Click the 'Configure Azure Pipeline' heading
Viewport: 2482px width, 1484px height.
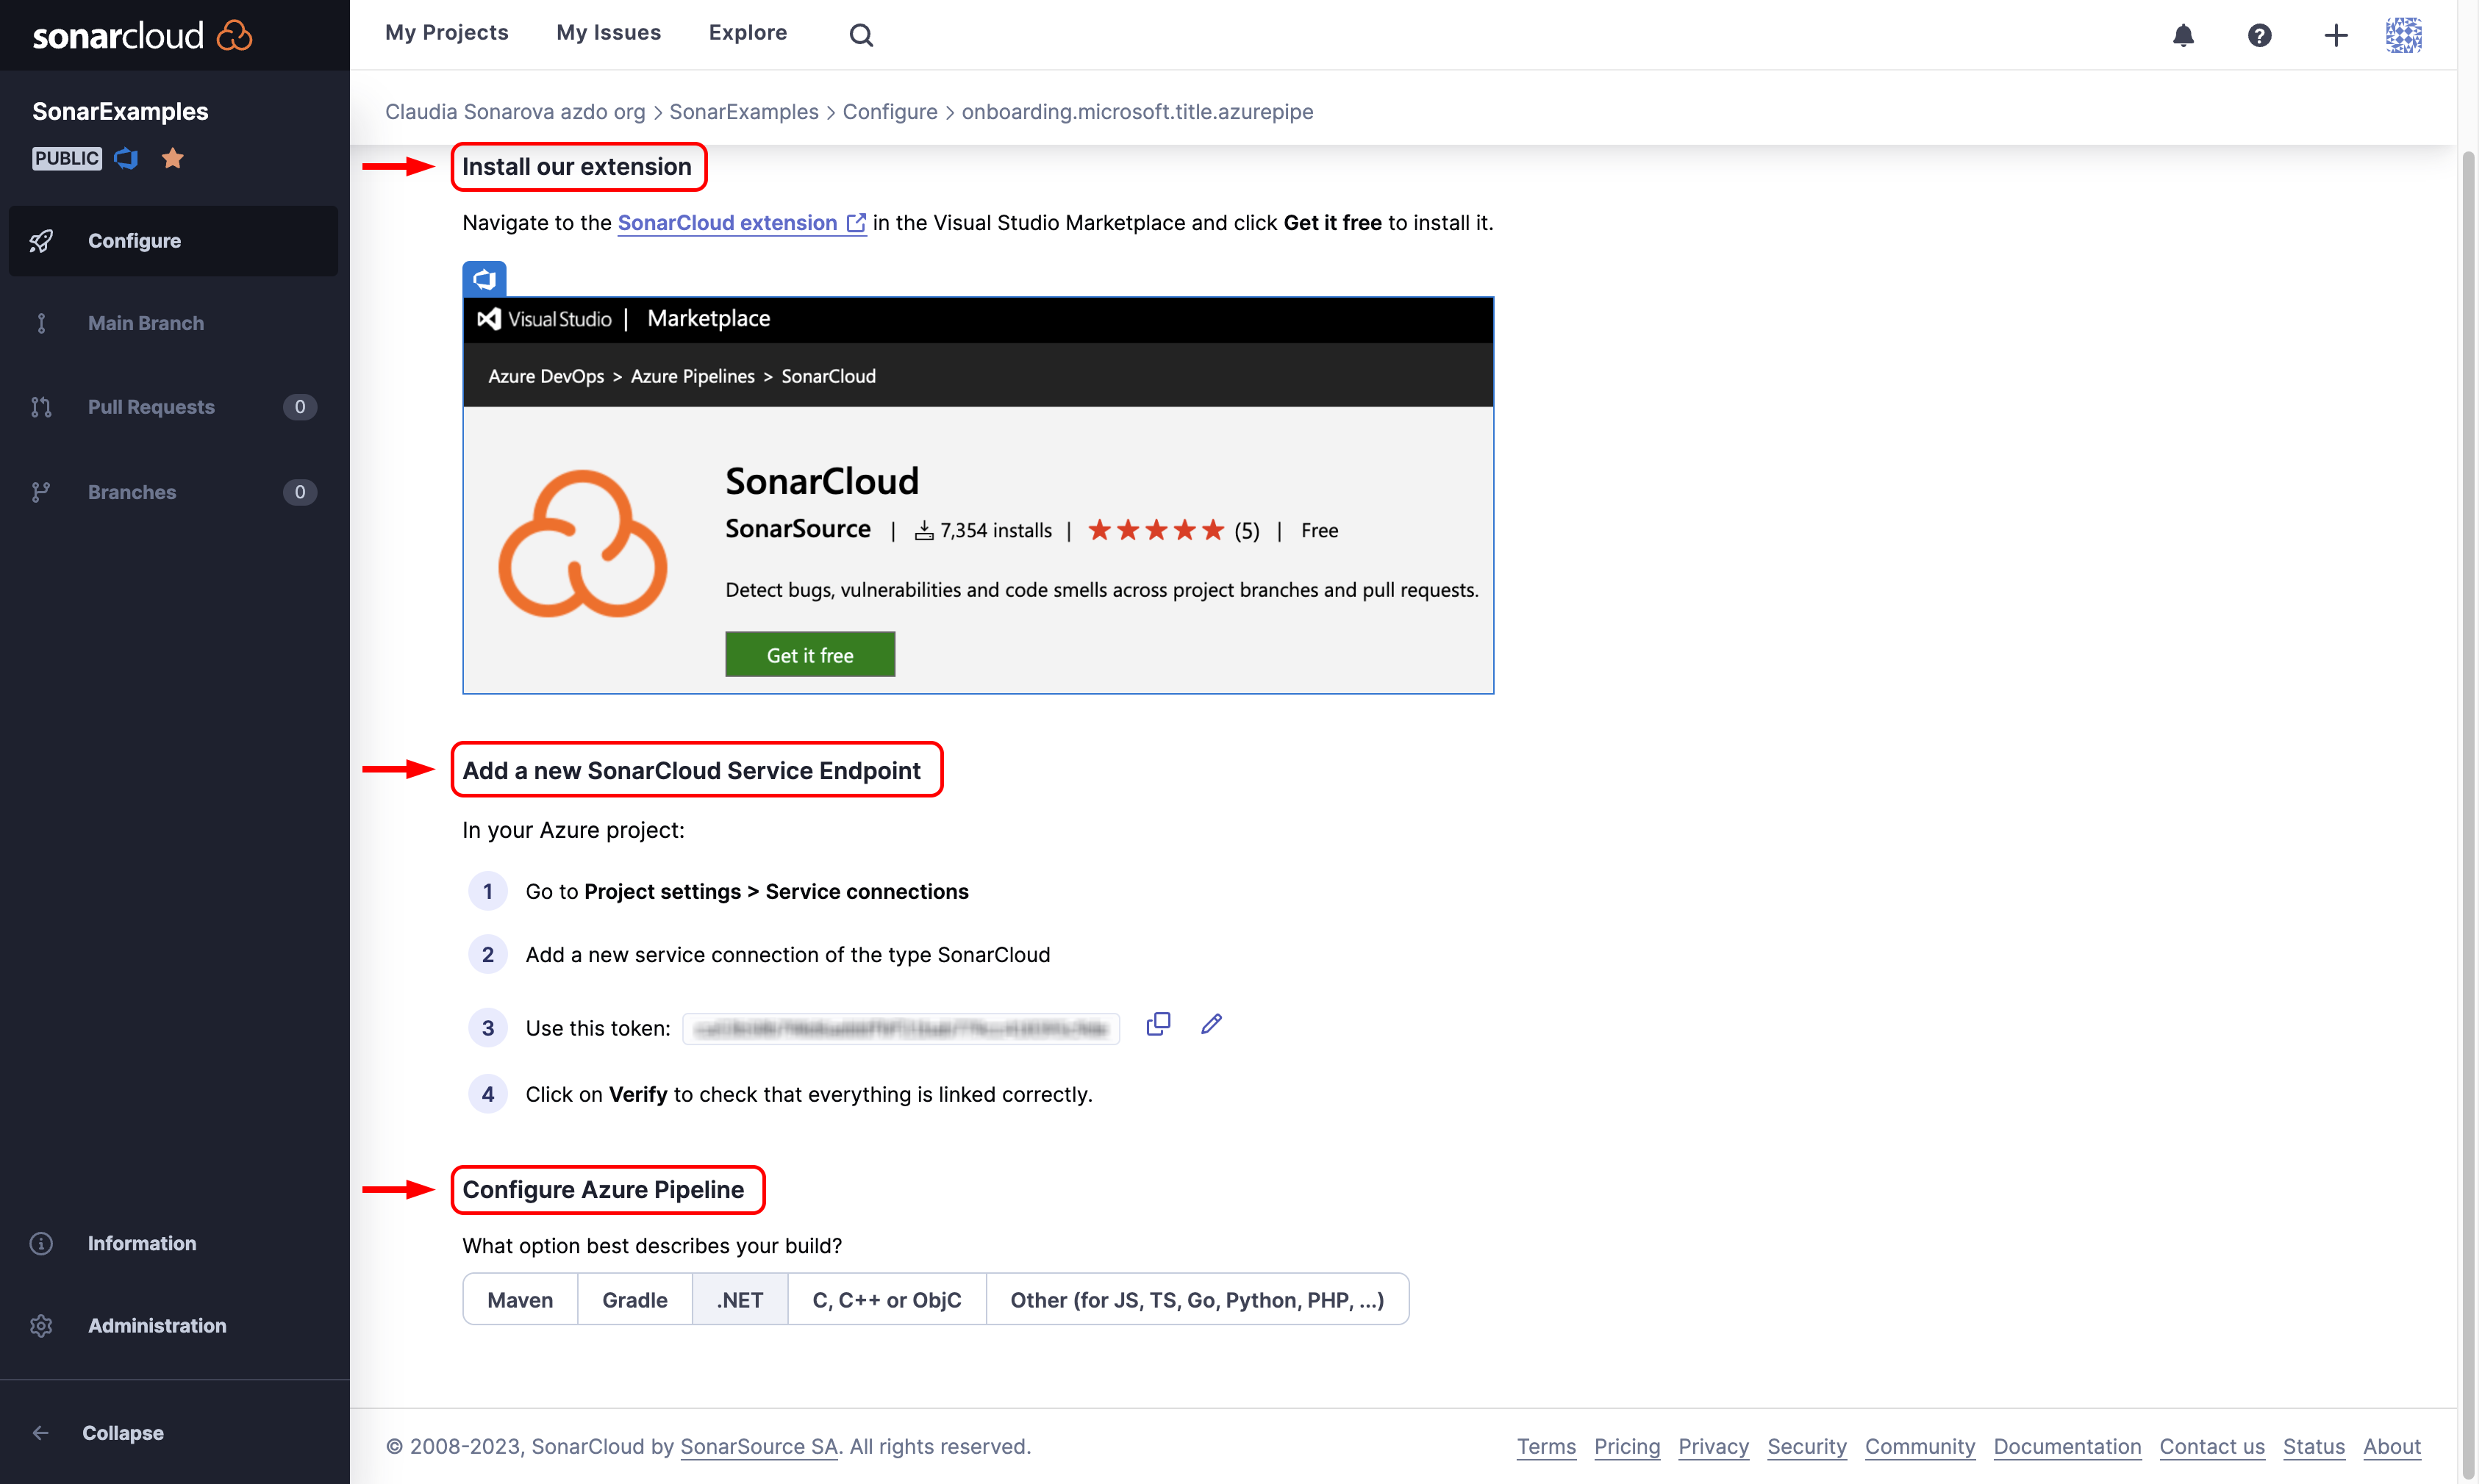603,1189
